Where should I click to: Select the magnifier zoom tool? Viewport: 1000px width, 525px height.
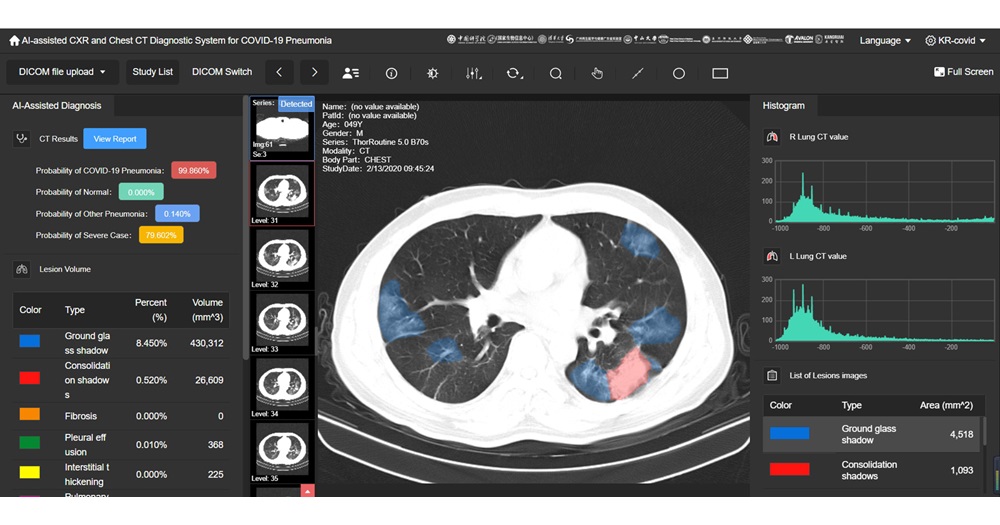(555, 73)
